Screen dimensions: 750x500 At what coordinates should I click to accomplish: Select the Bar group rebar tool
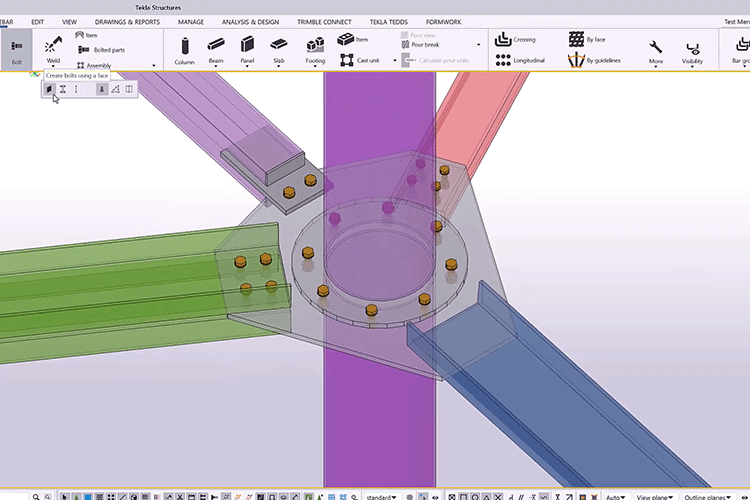tap(741, 51)
